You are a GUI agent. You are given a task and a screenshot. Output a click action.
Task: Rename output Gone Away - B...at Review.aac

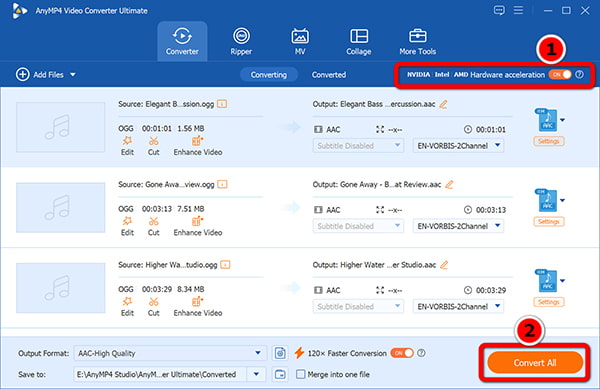449,184
